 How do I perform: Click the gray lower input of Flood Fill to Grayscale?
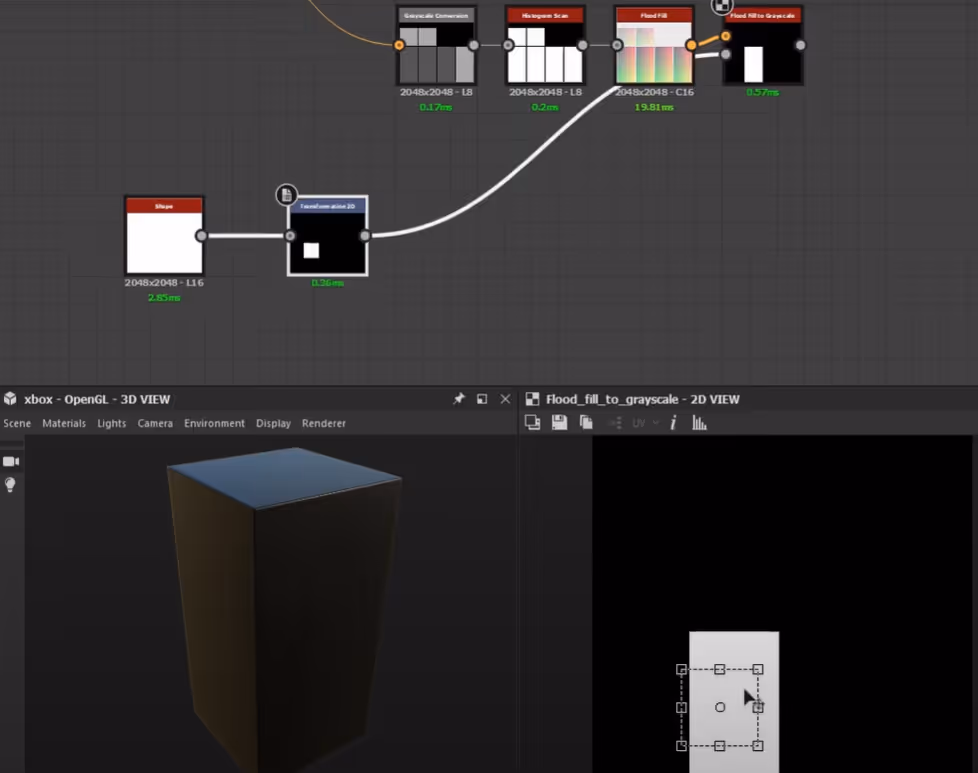(x=725, y=54)
